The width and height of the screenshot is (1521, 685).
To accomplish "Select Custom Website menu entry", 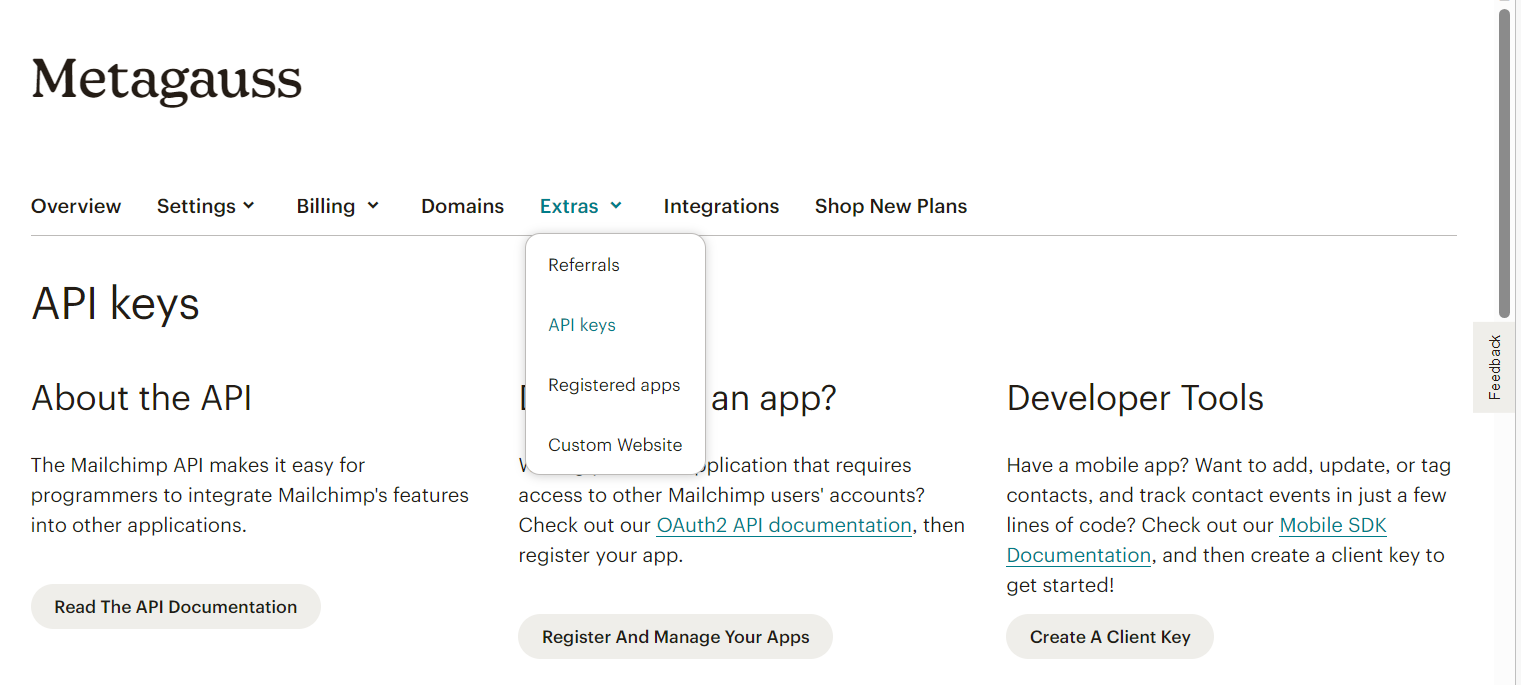I will click(615, 445).
